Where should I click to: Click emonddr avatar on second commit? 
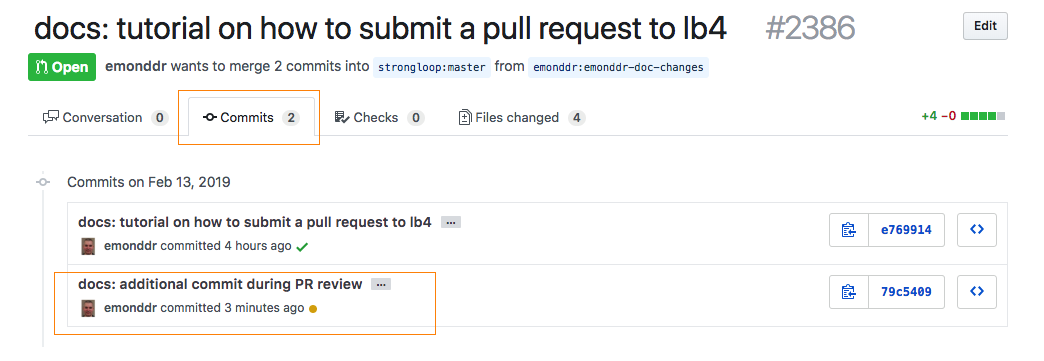88,308
